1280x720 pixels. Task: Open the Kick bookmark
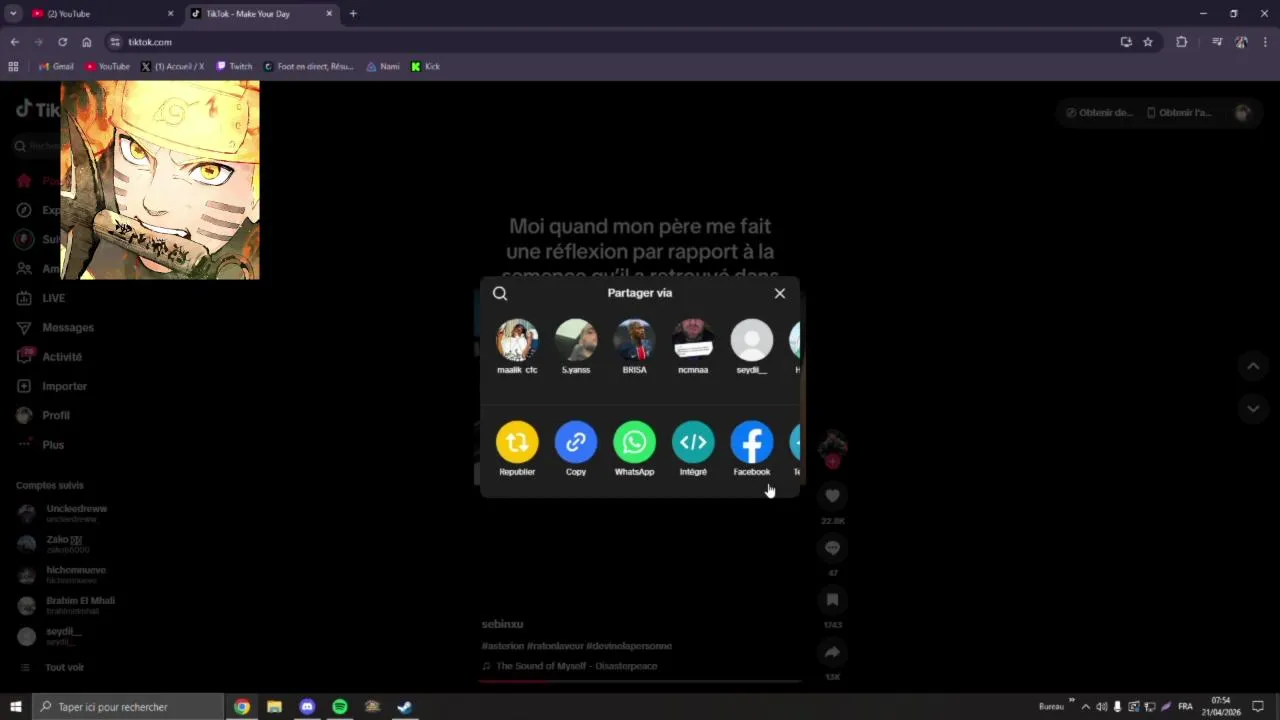[426, 67]
